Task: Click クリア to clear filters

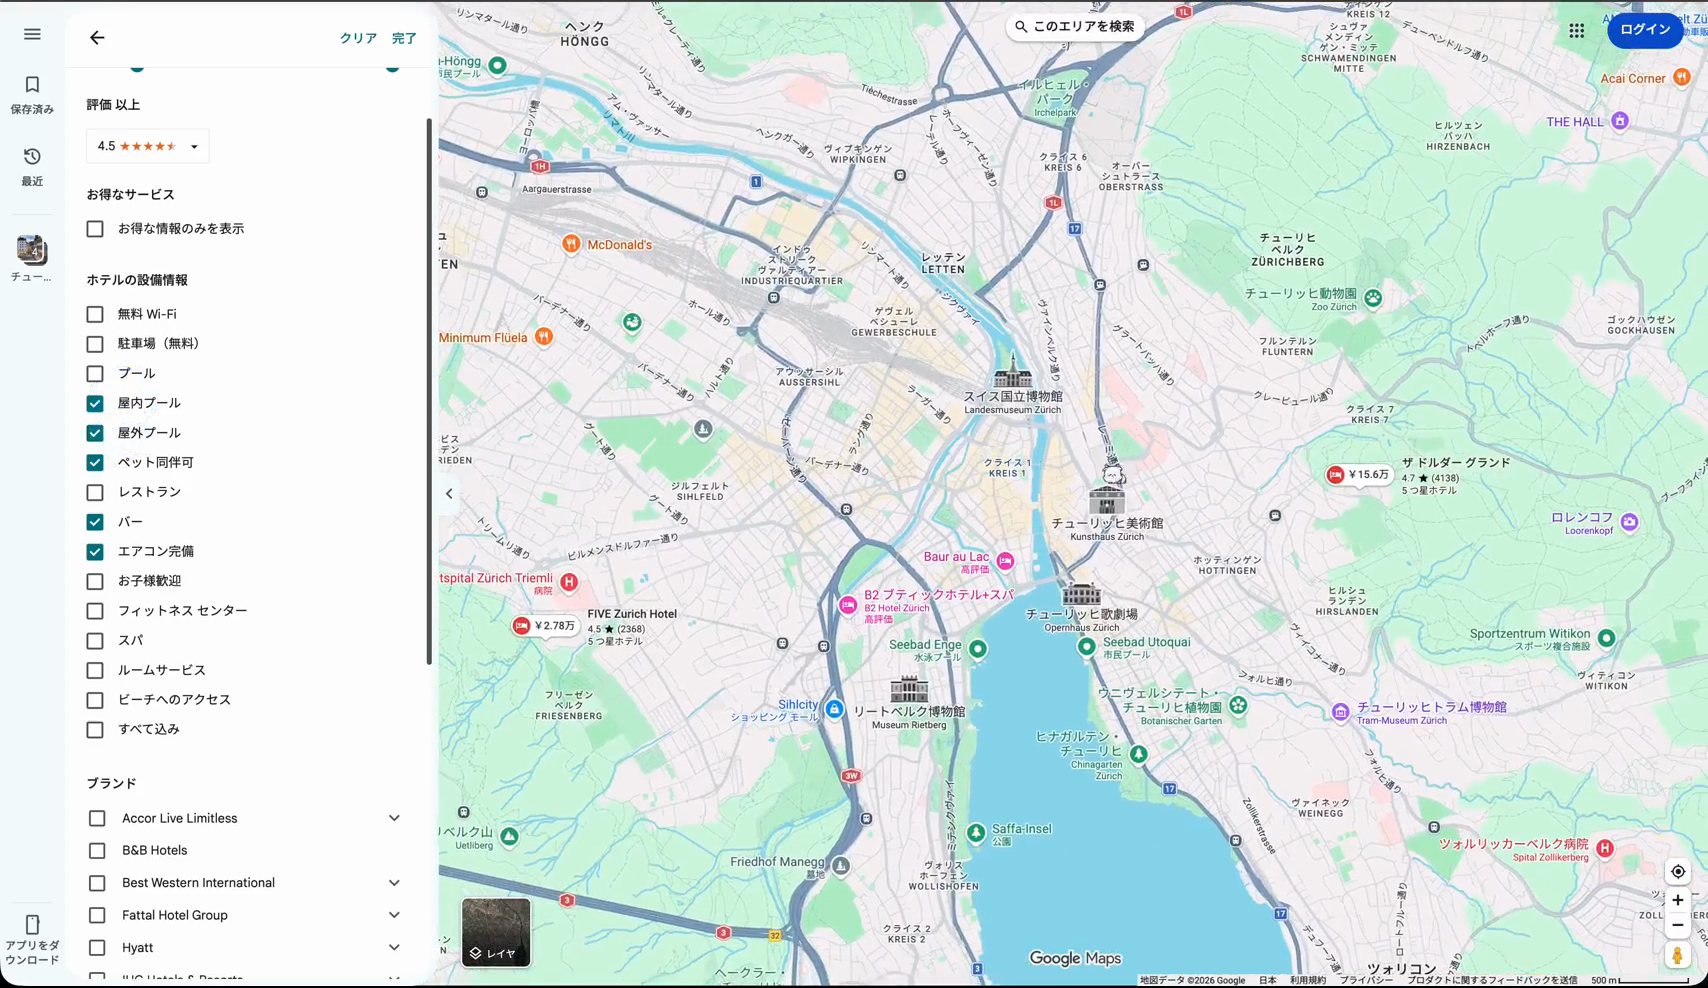Action: 358,38
